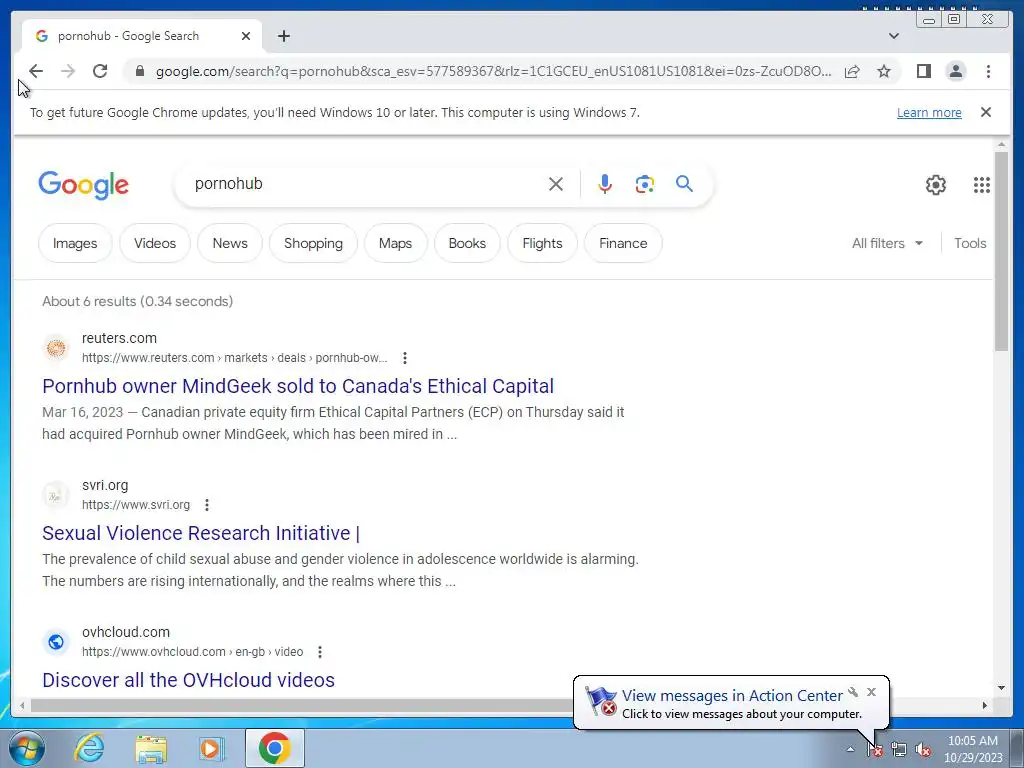Image resolution: width=1024 pixels, height=768 pixels.
Task: Open more options for the ovhcloud.com result
Action: point(320,652)
